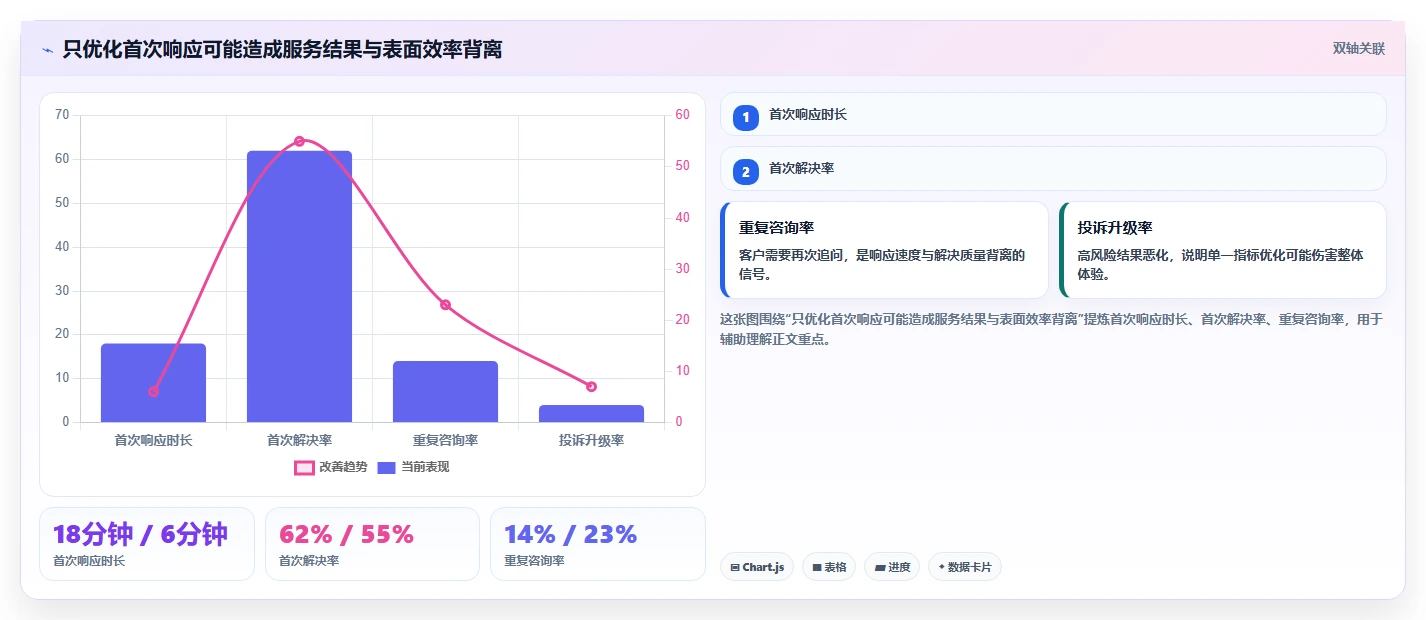
Task: Click the 数据卡片 tag chip
Action: (965, 567)
